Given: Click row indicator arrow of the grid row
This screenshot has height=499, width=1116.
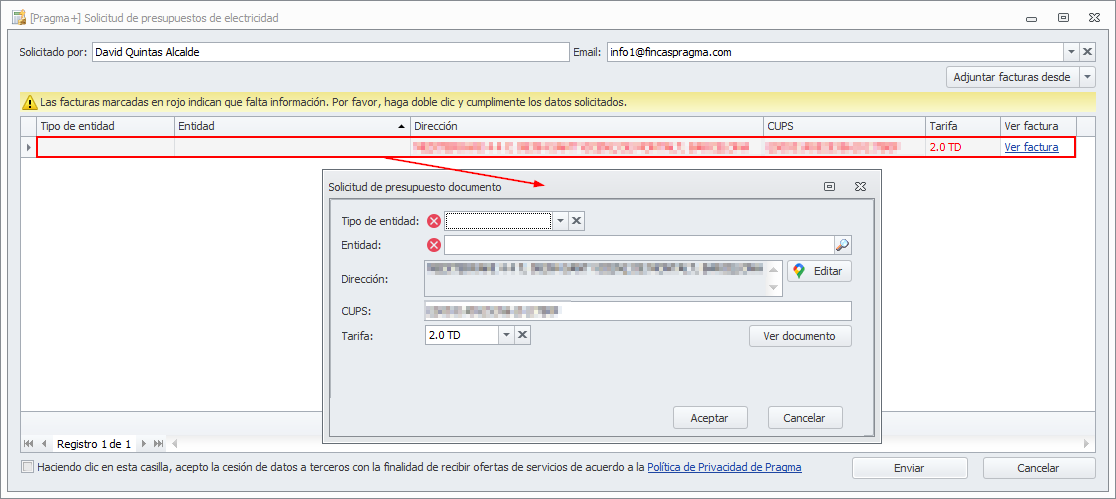Looking at the screenshot, I should click(28, 147).
